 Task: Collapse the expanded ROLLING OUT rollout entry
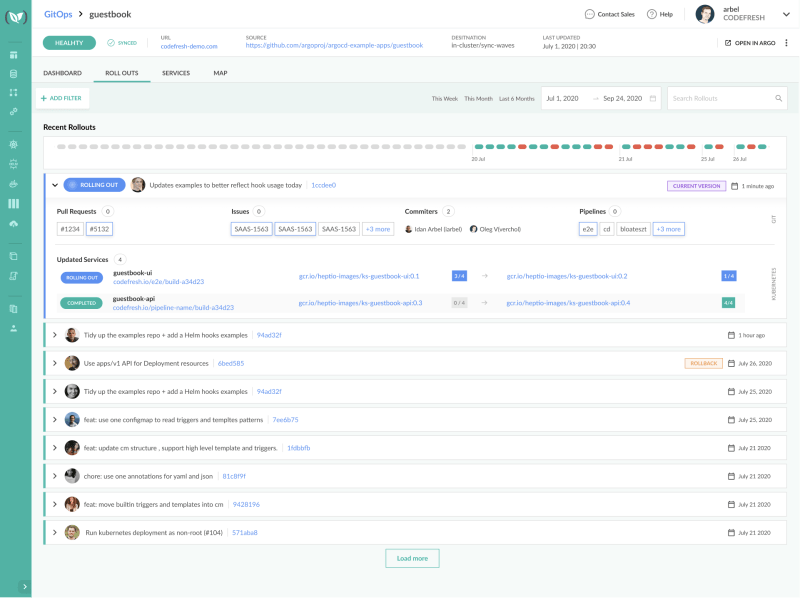click(56, 184)
